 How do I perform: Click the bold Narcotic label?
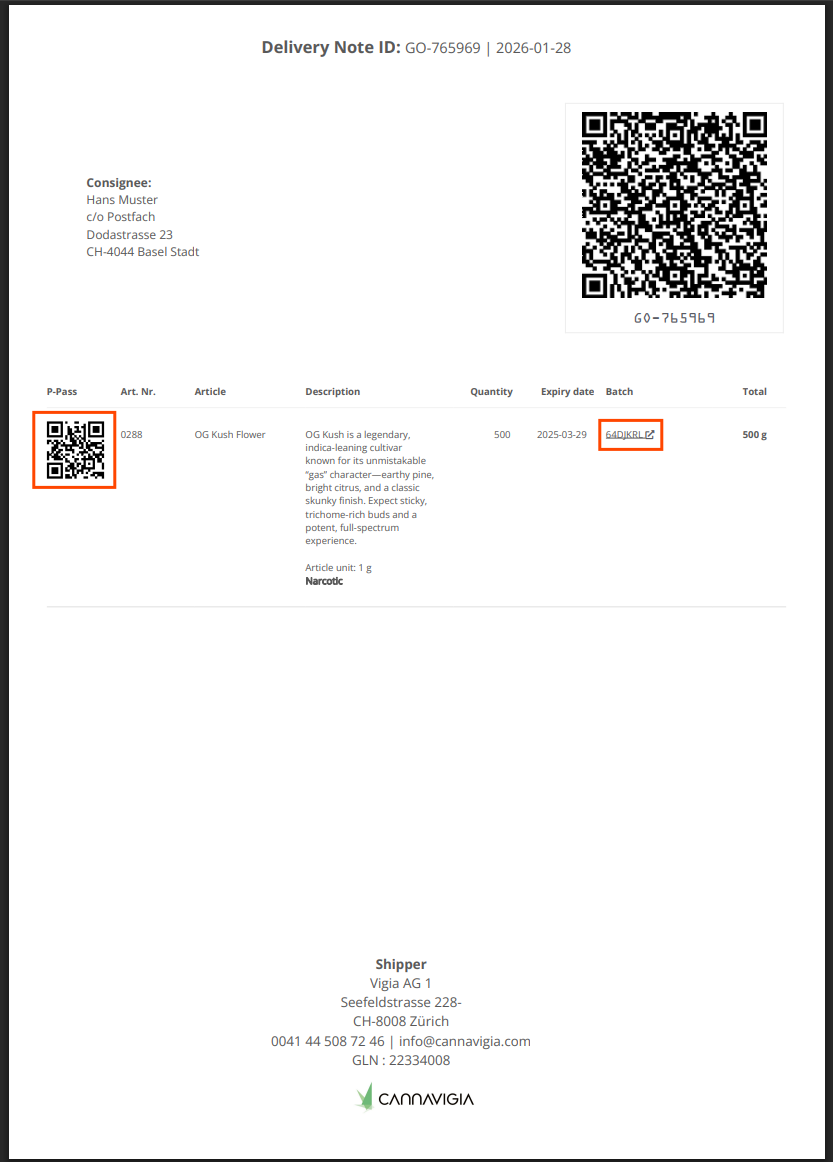[x=324, y=581]
